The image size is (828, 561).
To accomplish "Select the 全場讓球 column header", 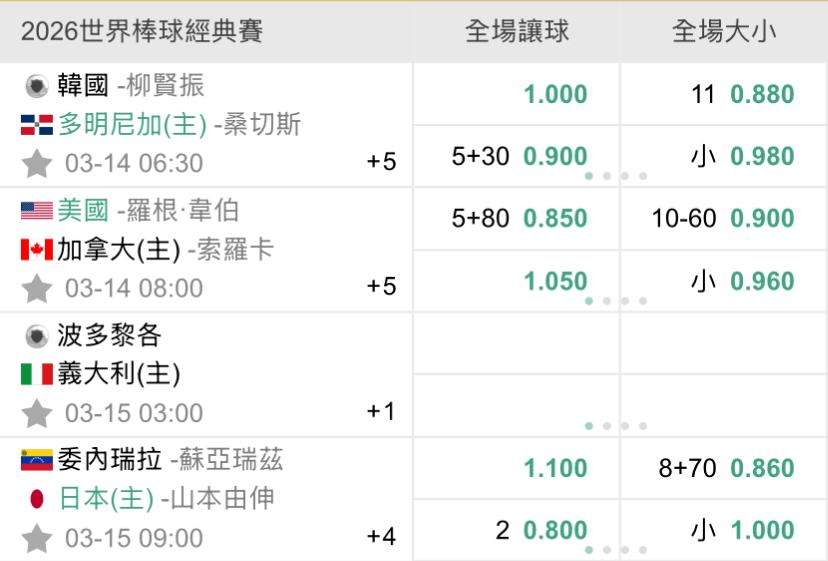I will tap(517, 32).
